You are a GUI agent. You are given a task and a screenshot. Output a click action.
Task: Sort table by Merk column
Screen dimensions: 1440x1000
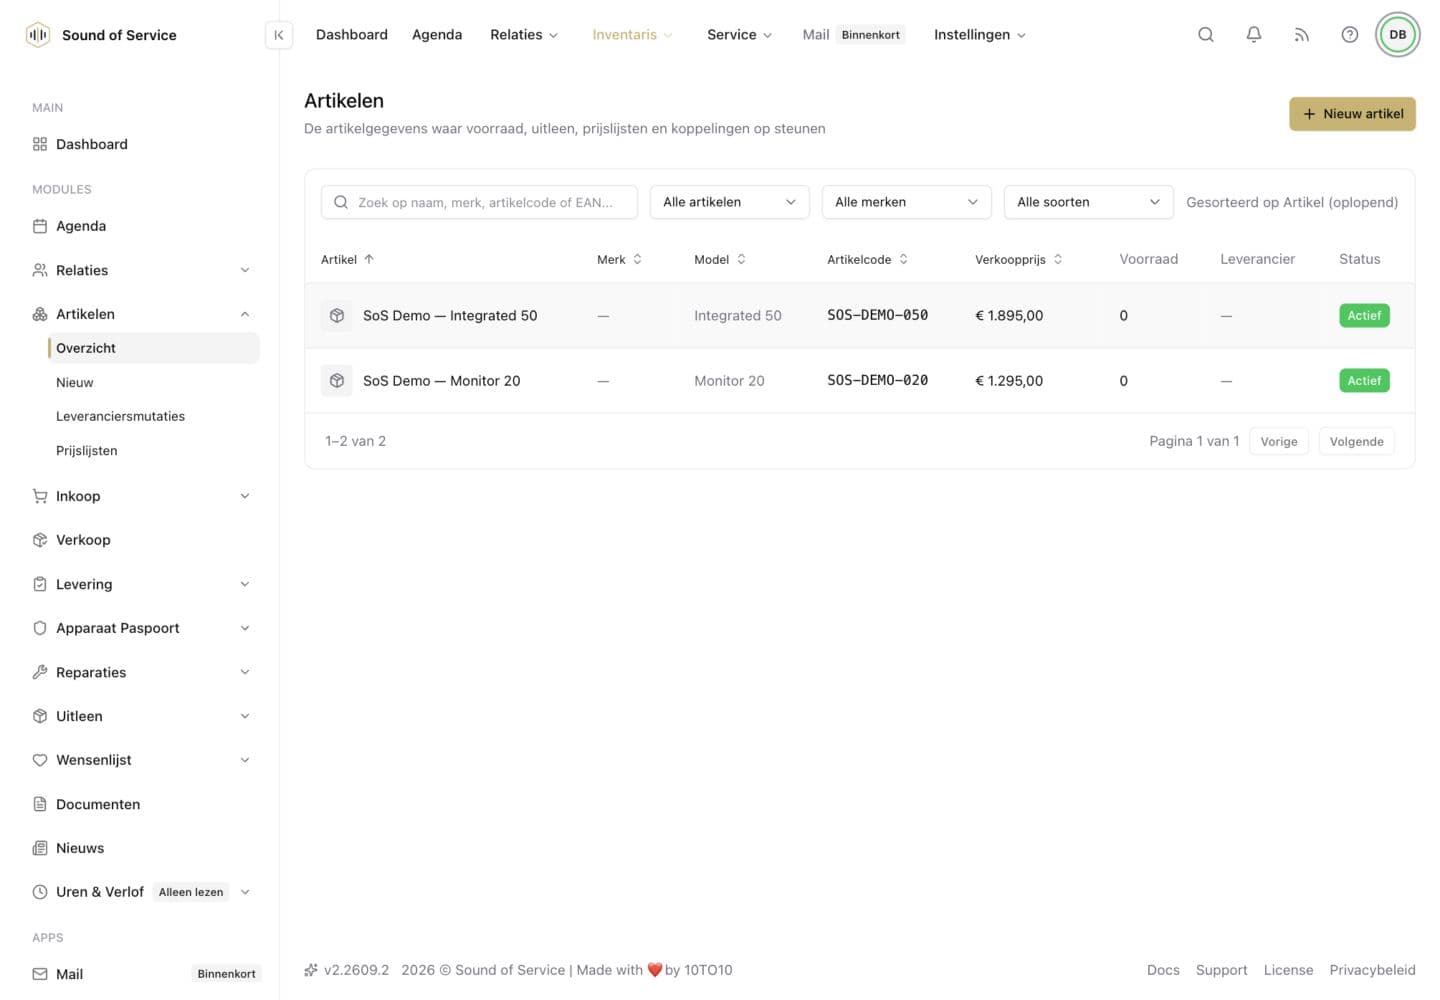click(x=619, y=259)
